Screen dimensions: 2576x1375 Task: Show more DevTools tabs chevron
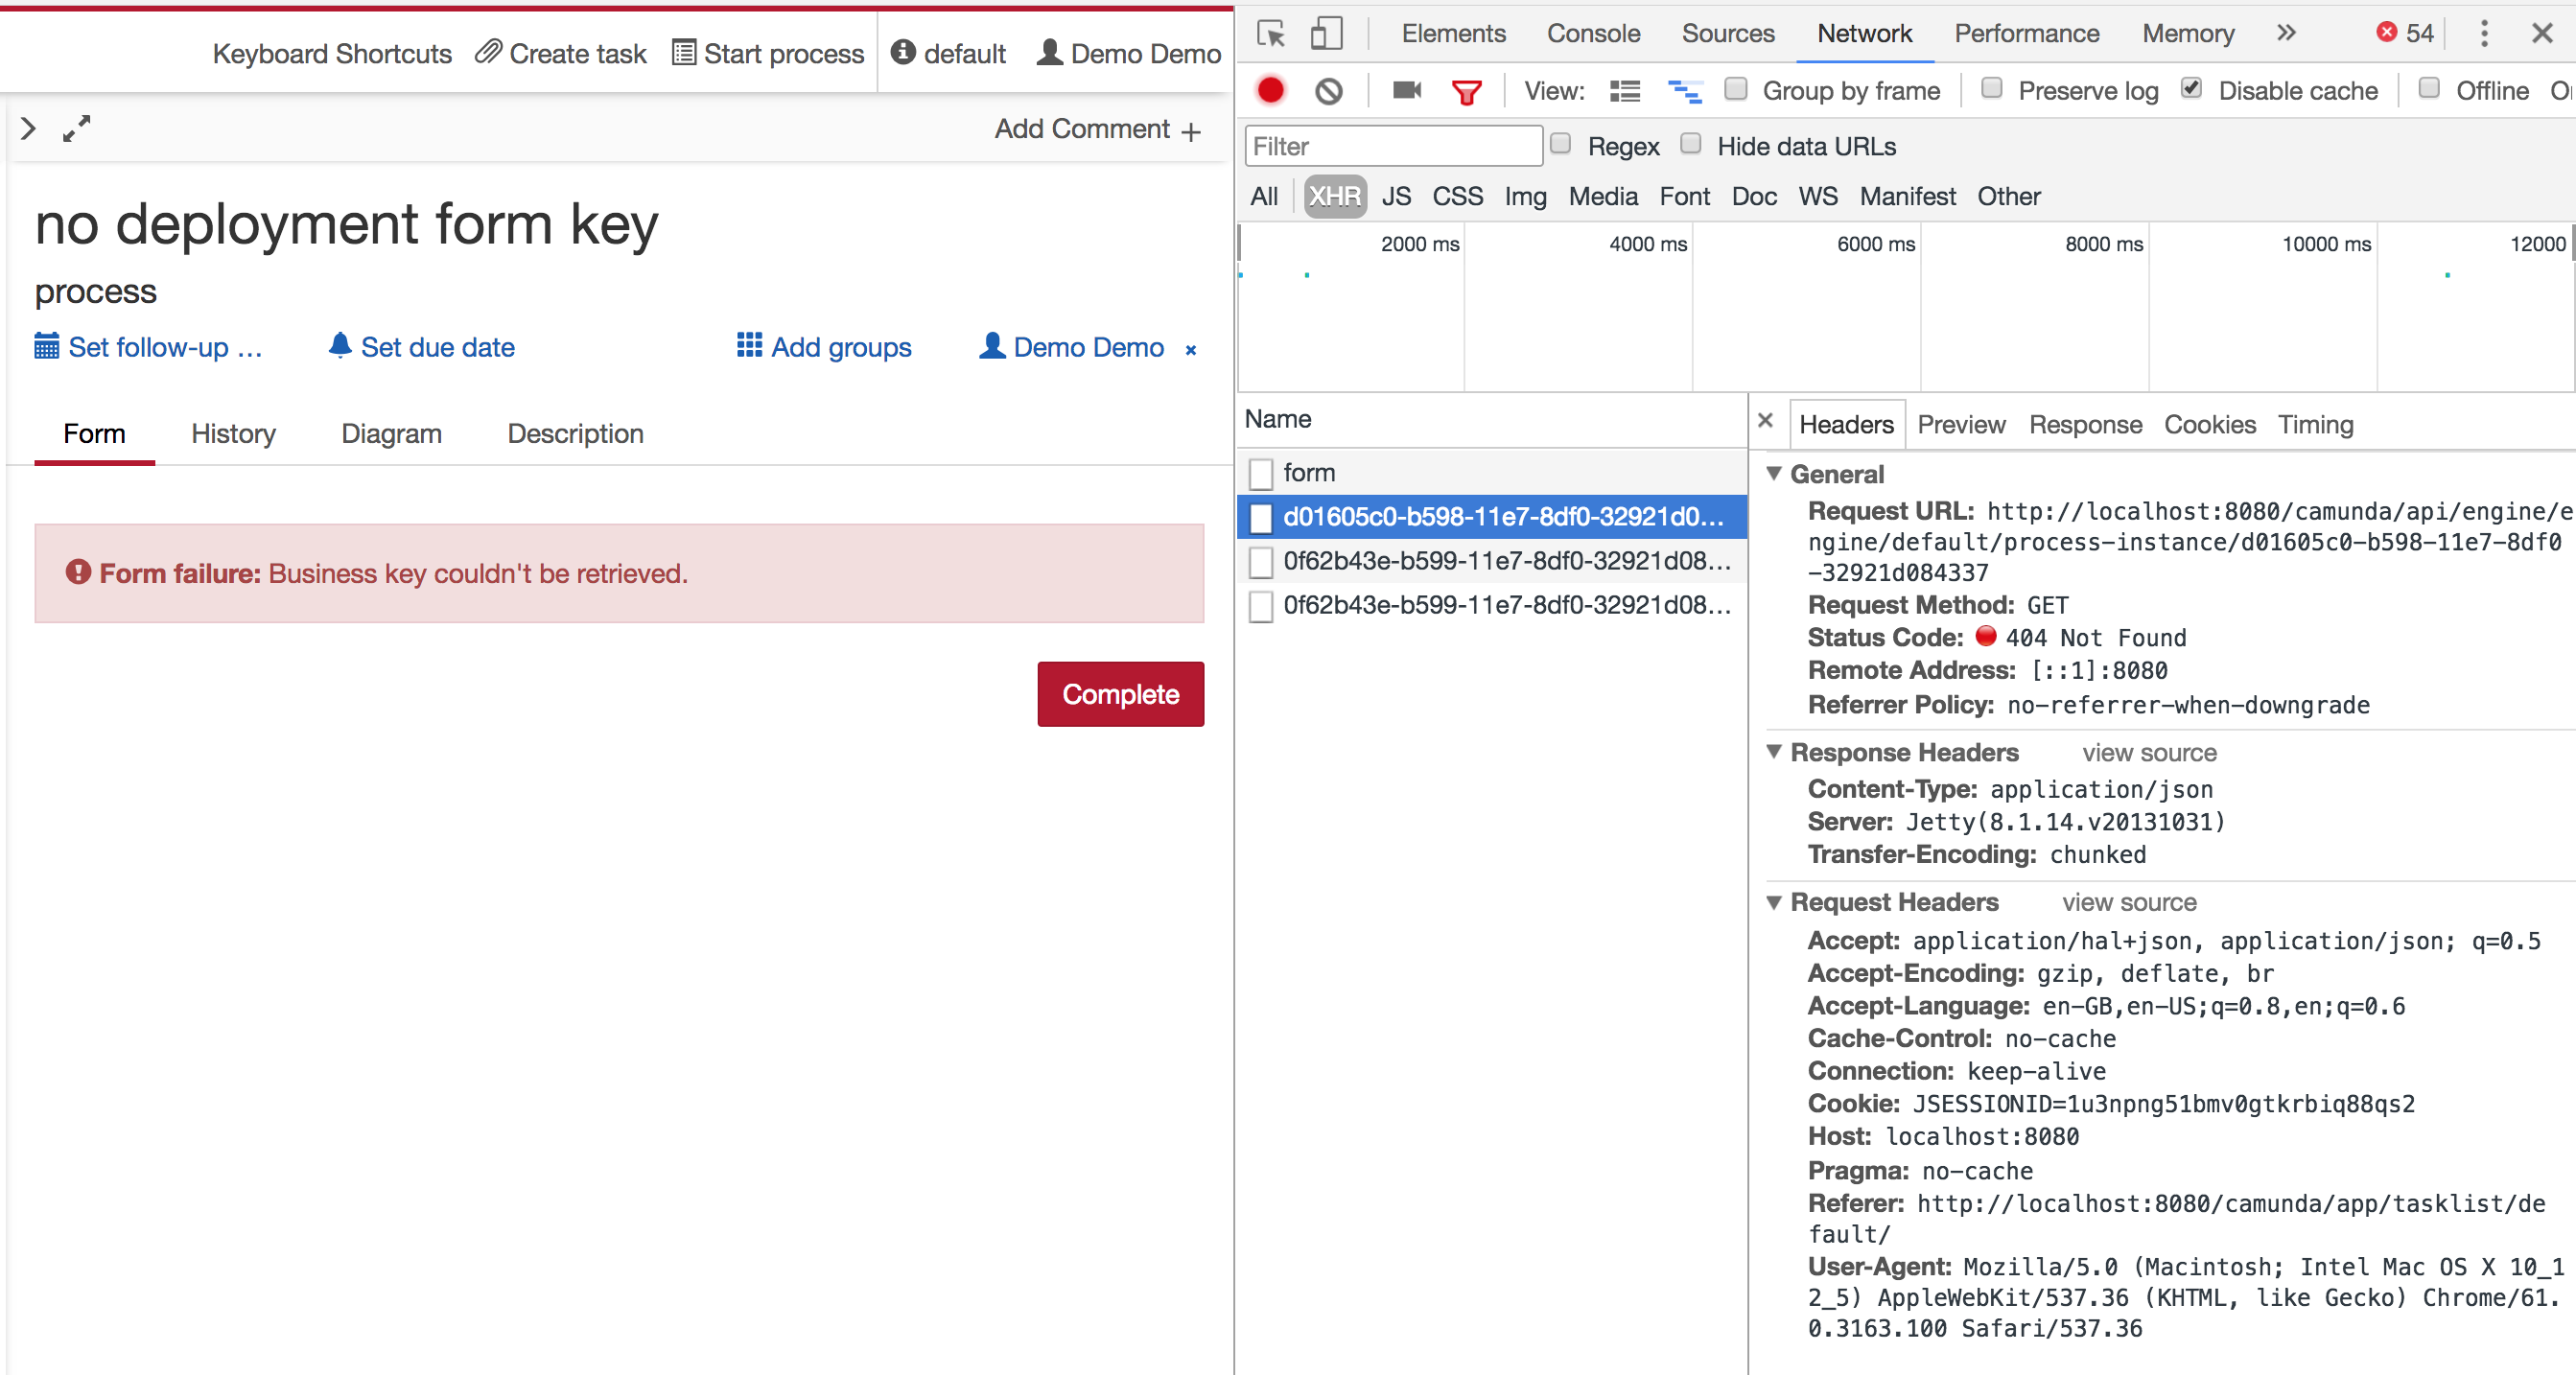click(x=2286, y=33)
